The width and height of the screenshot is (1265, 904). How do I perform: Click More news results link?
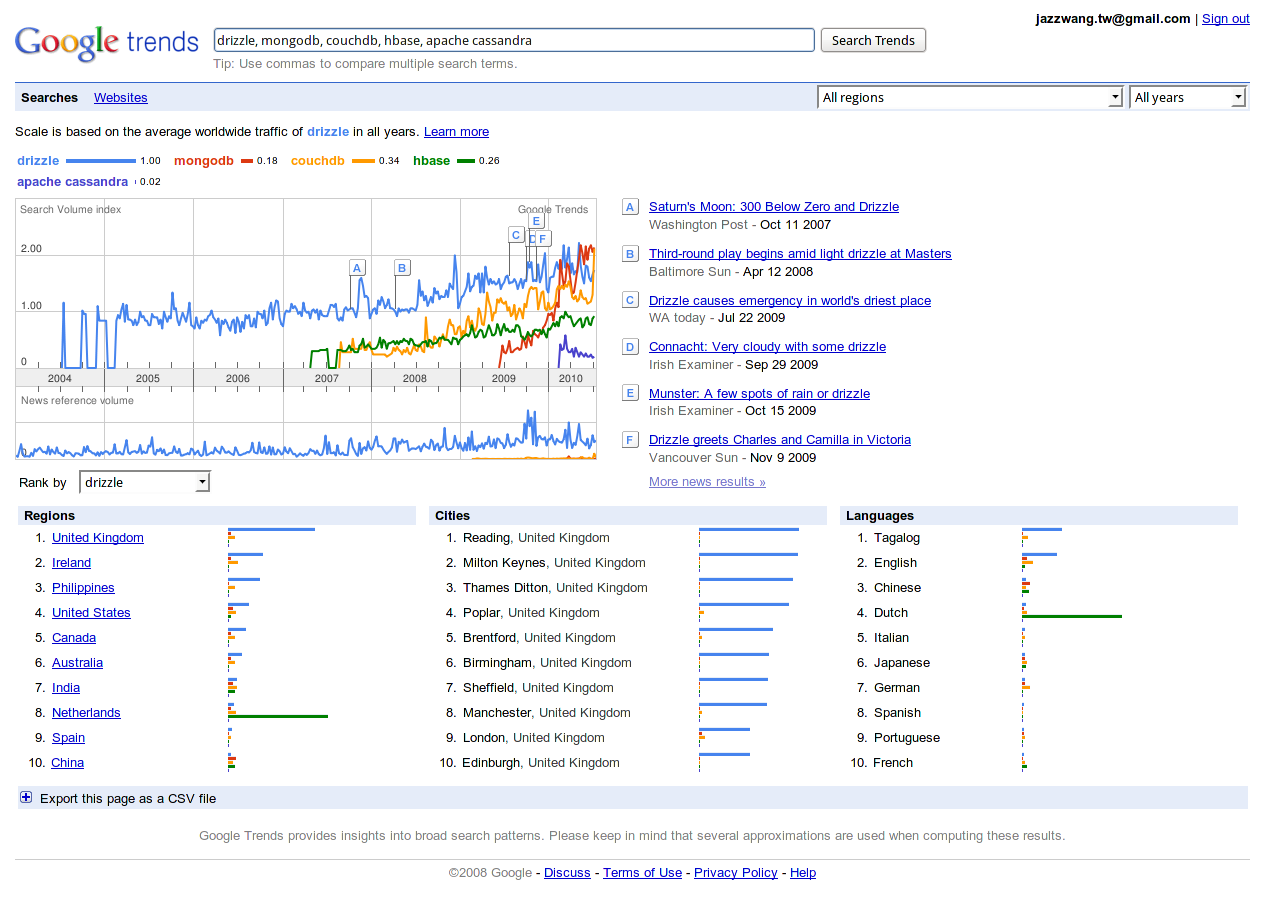(707, 482)
